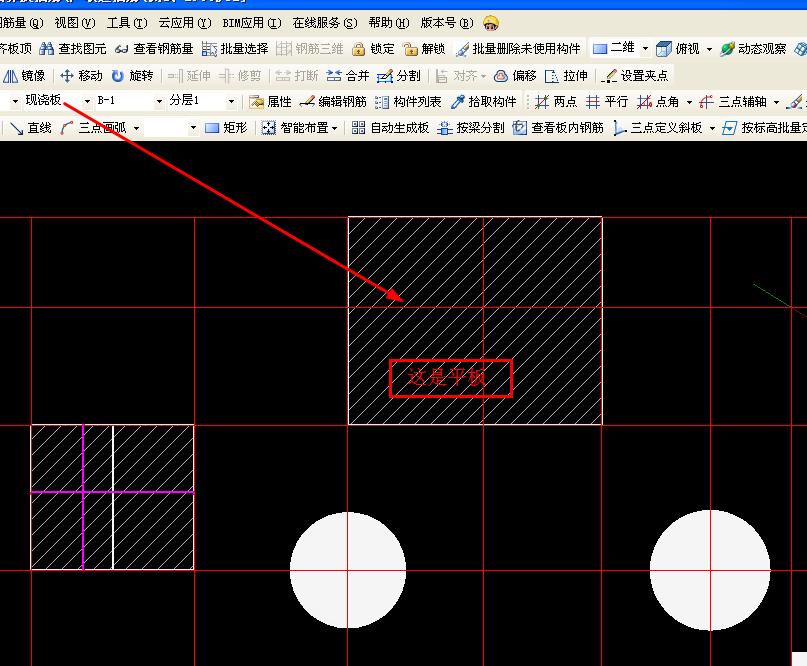Image resolution: width=807 pixels, height=666 pixels.
Task: Click 钢筋三维 tool
Action: point(310,49)
